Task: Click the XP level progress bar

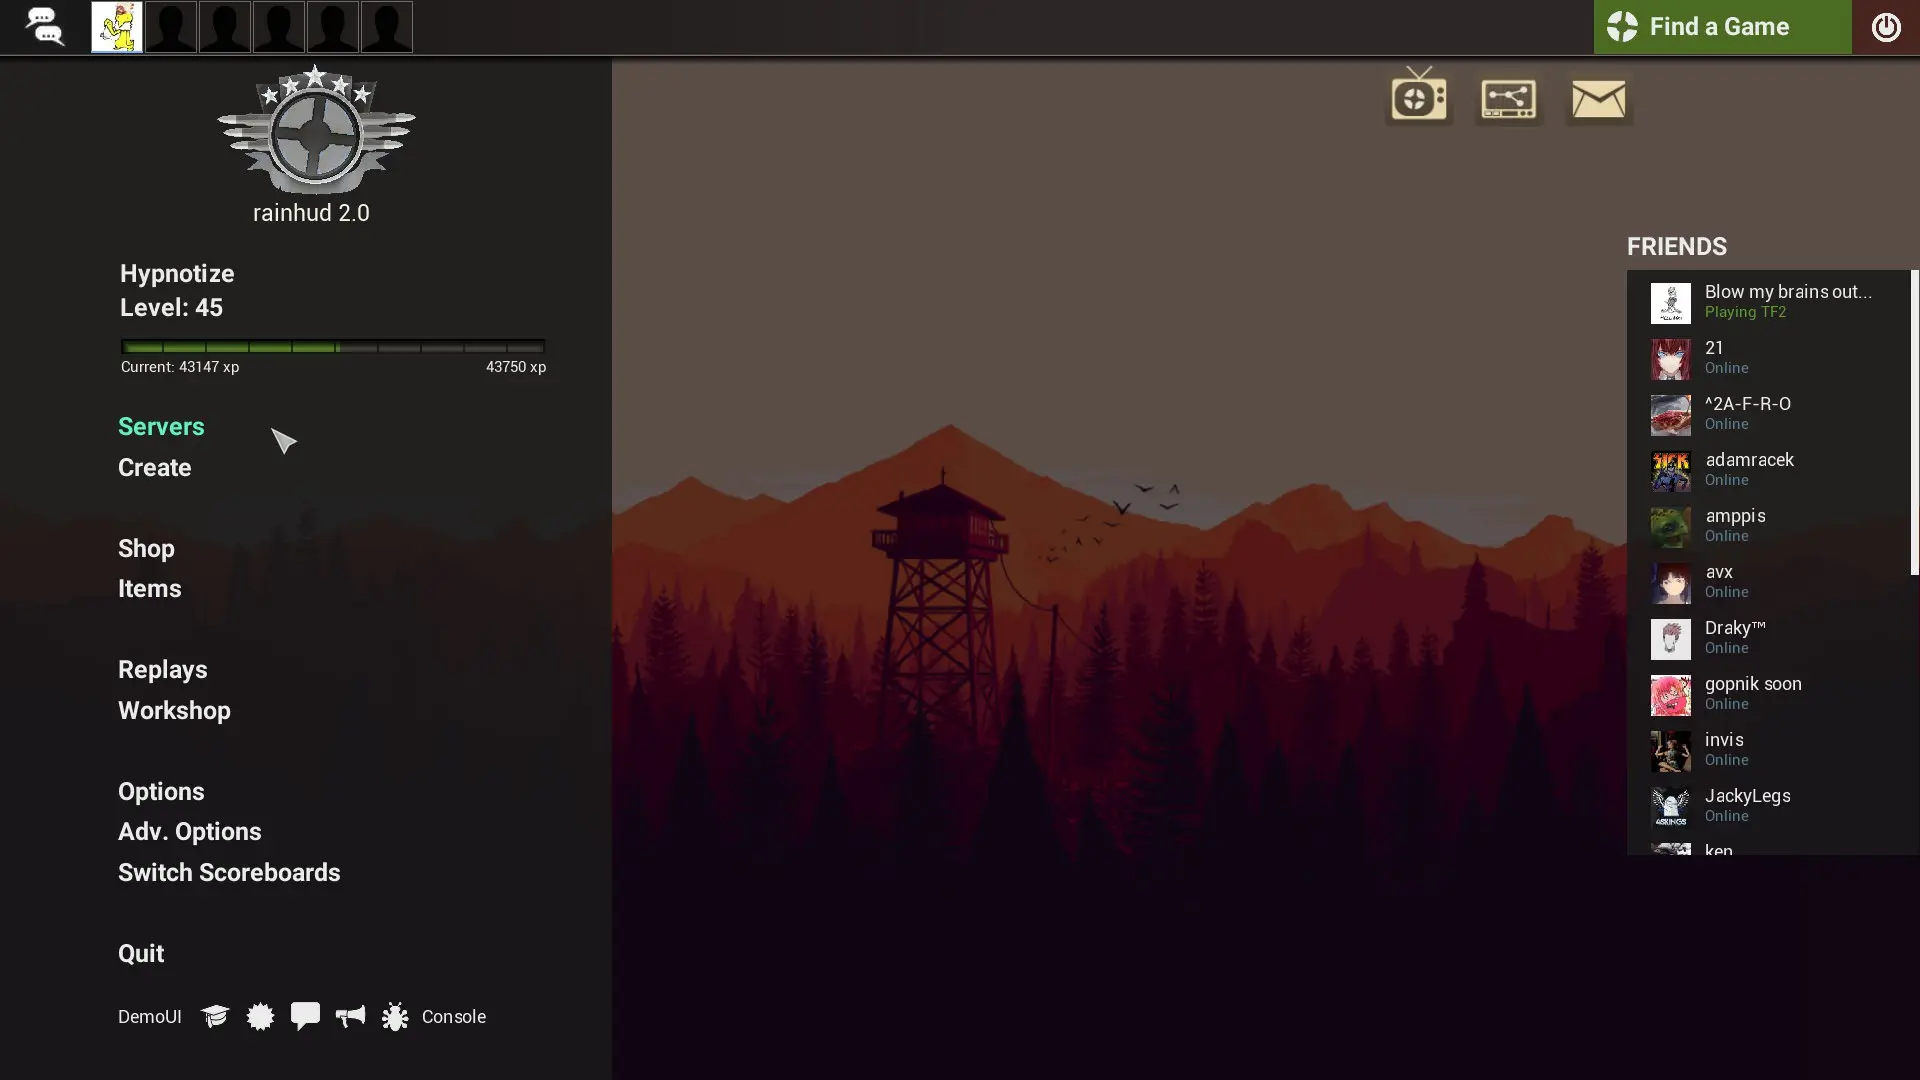Action: pos(332,347)
